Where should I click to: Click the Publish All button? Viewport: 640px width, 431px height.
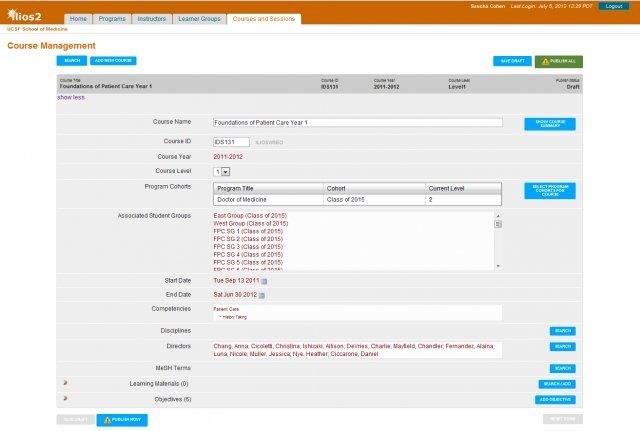coord(559,62)
